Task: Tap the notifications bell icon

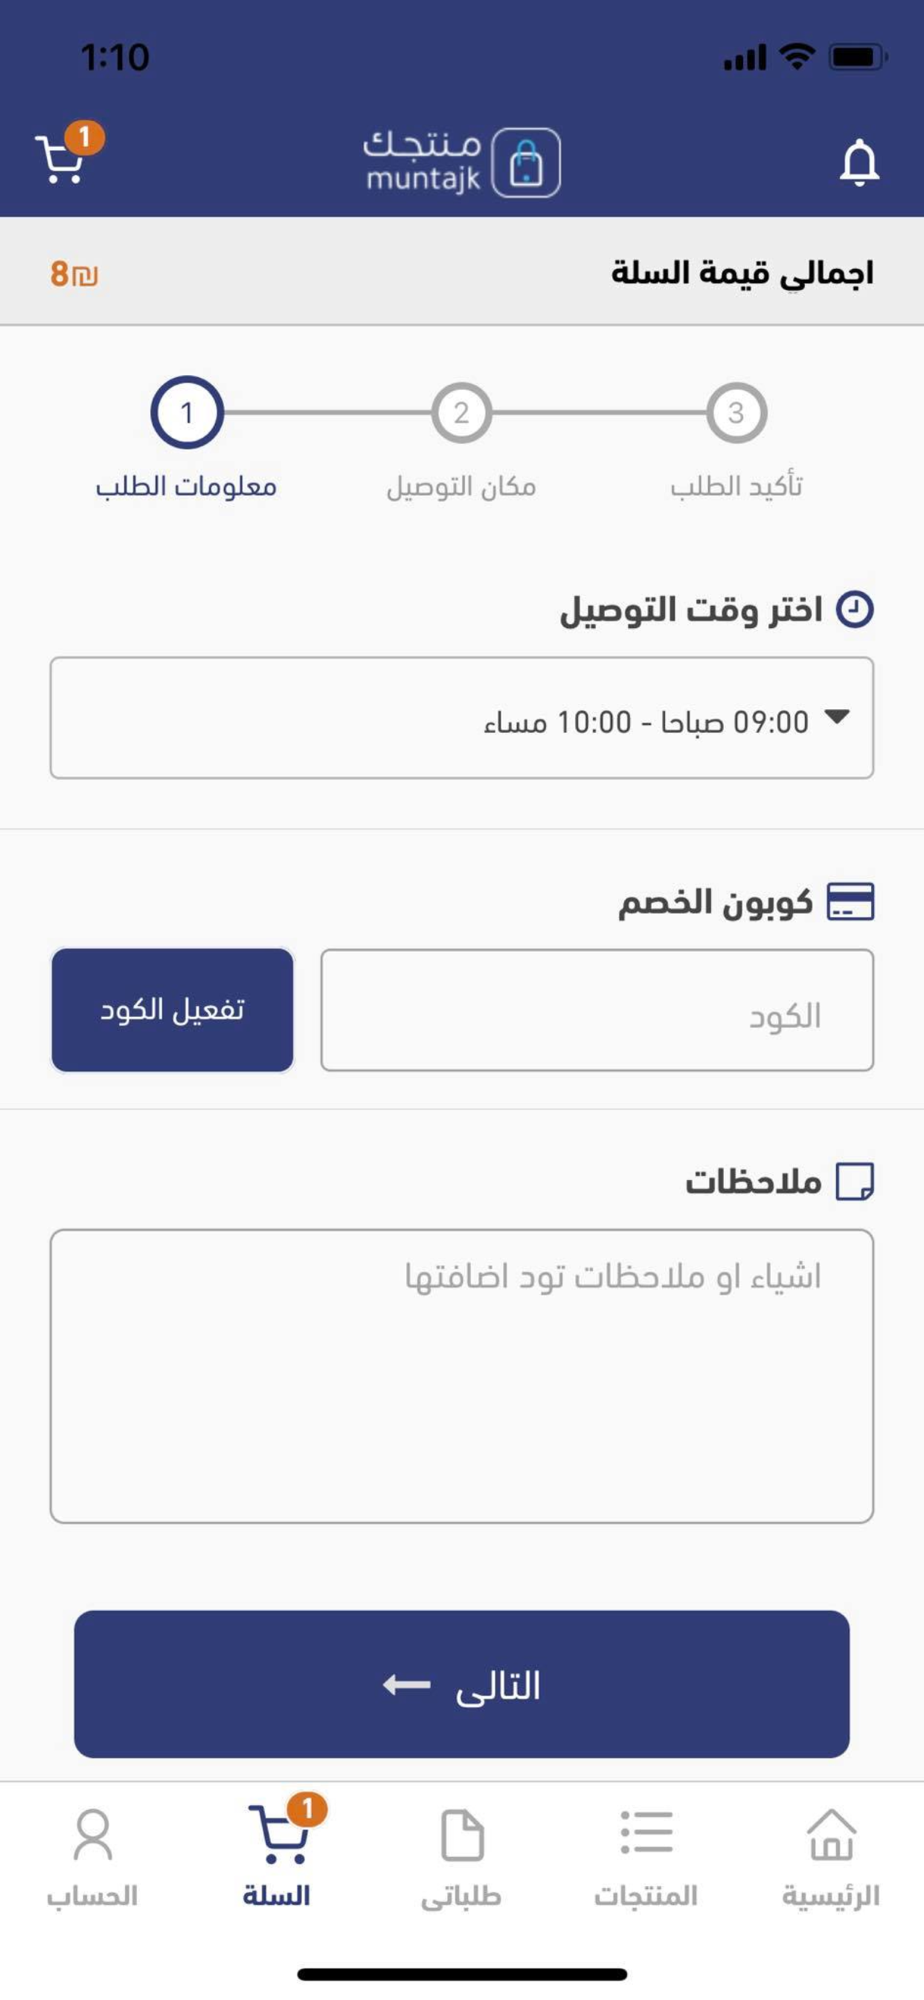Action: tap(858, 162)
